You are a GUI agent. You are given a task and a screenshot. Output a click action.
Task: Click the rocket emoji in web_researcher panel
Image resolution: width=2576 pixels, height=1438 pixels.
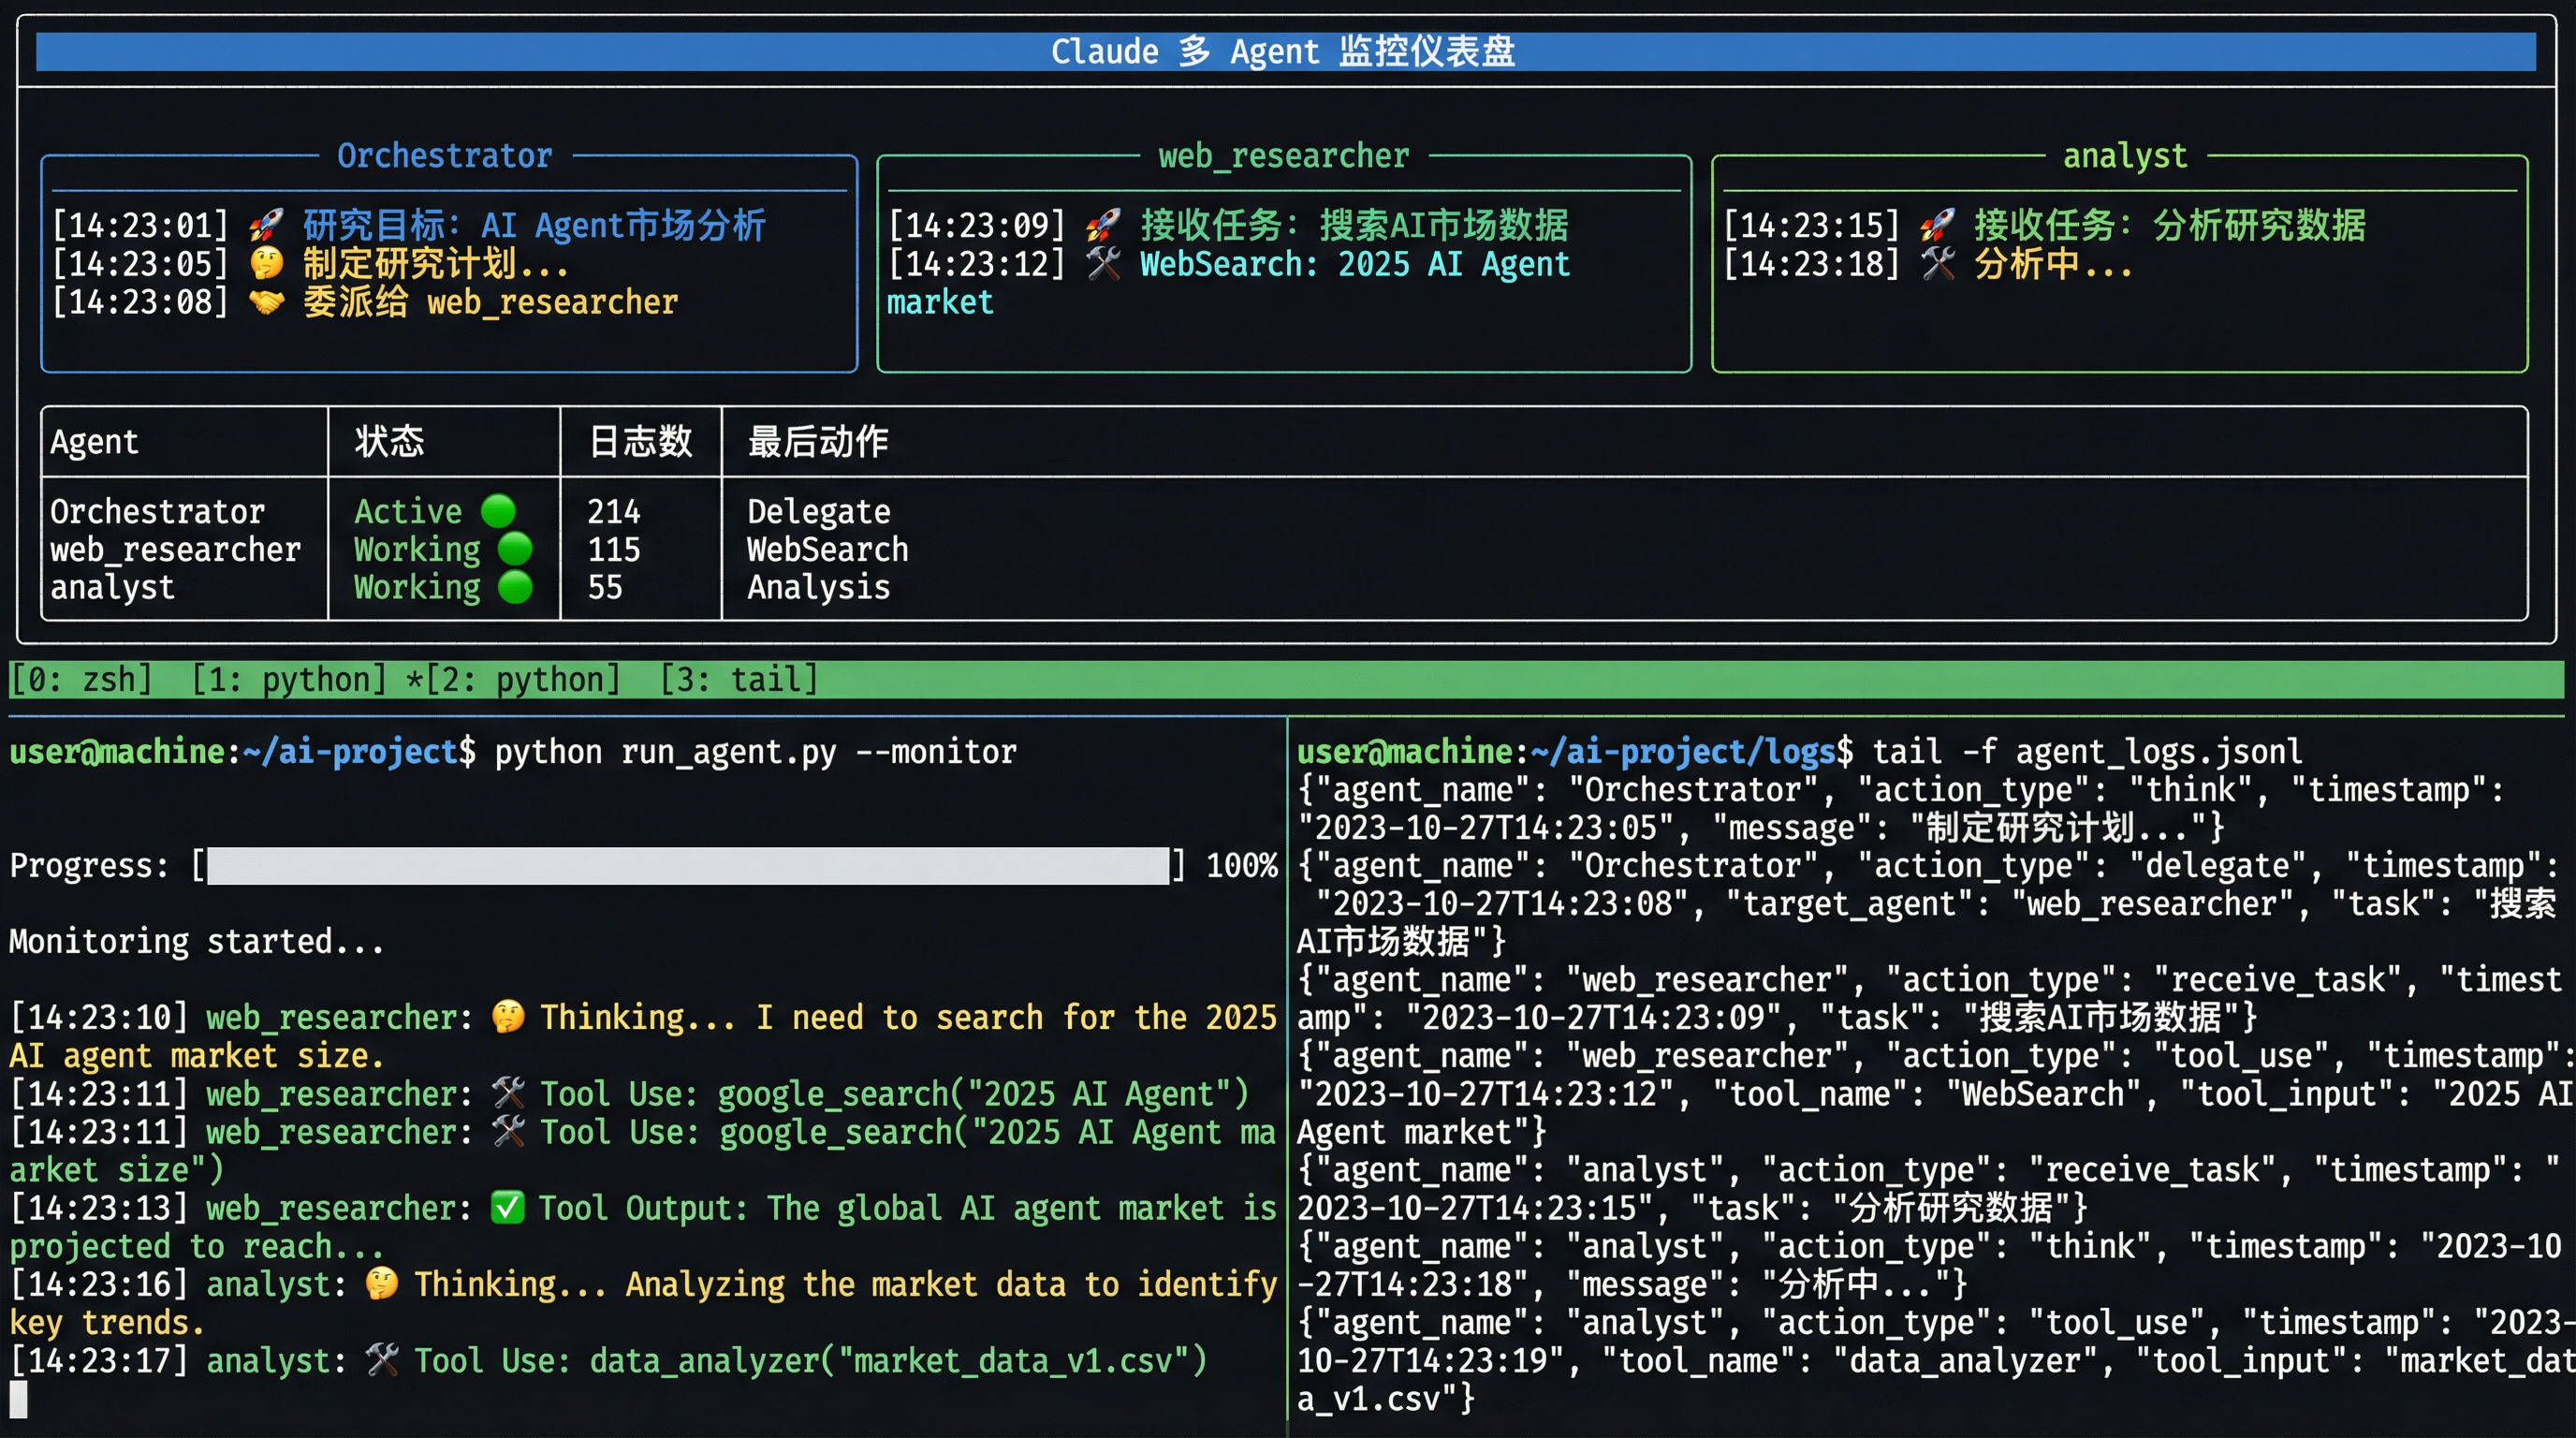pos(1103,225)
